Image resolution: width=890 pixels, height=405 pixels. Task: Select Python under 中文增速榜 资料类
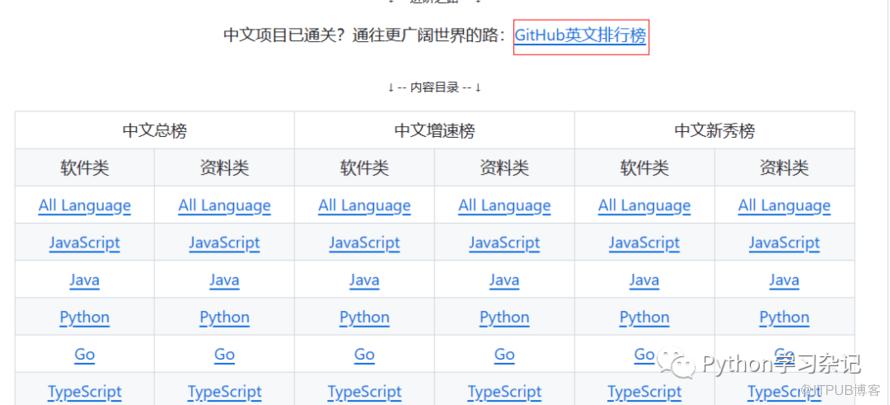pos(504,318)
